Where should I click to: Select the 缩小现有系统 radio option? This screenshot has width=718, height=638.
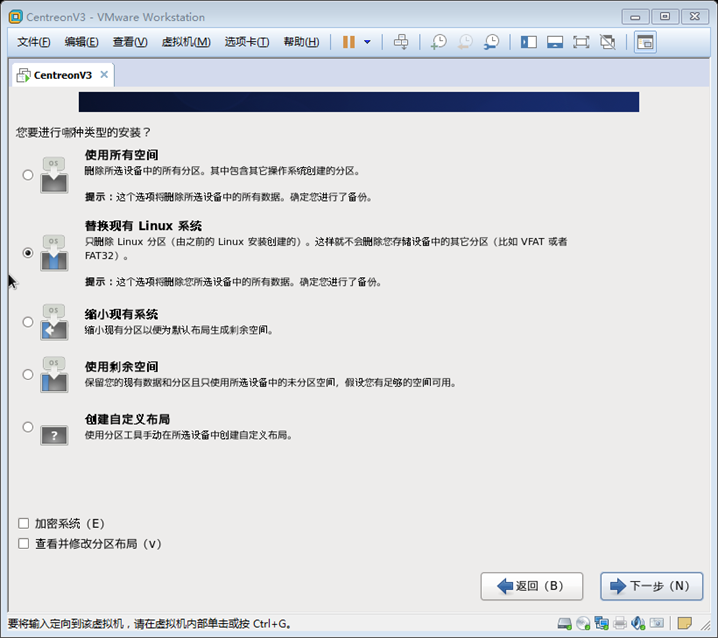(x=28, y=322)
